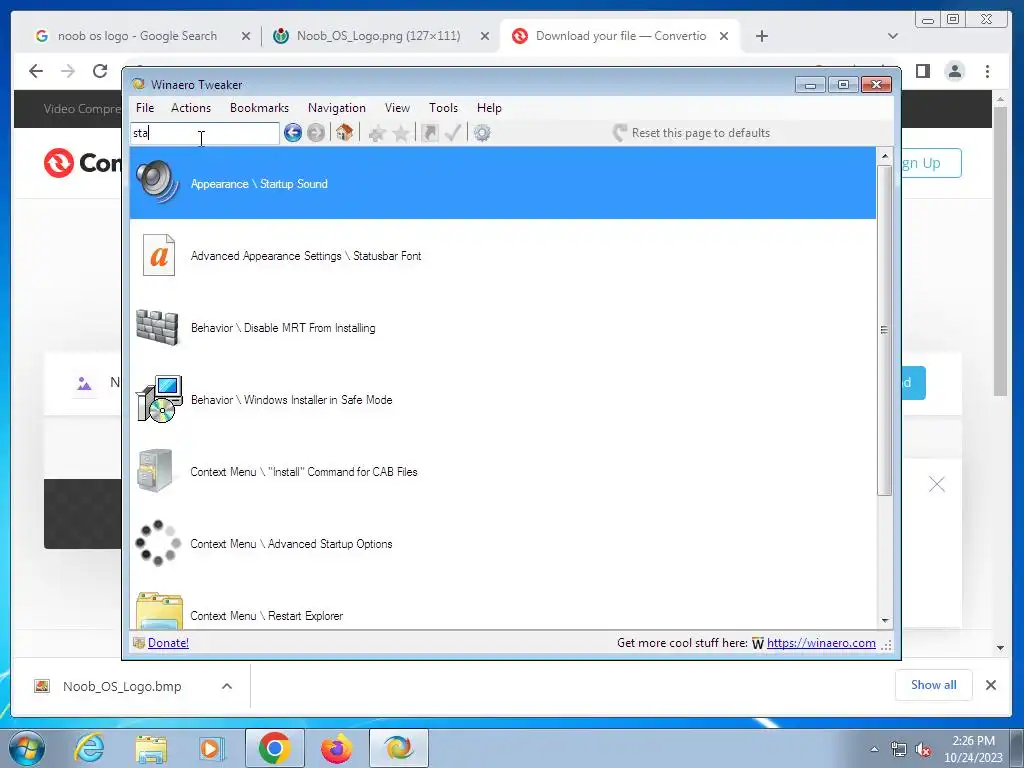
Task: Show hidden tray icons arrow
Action: (874, 749)
